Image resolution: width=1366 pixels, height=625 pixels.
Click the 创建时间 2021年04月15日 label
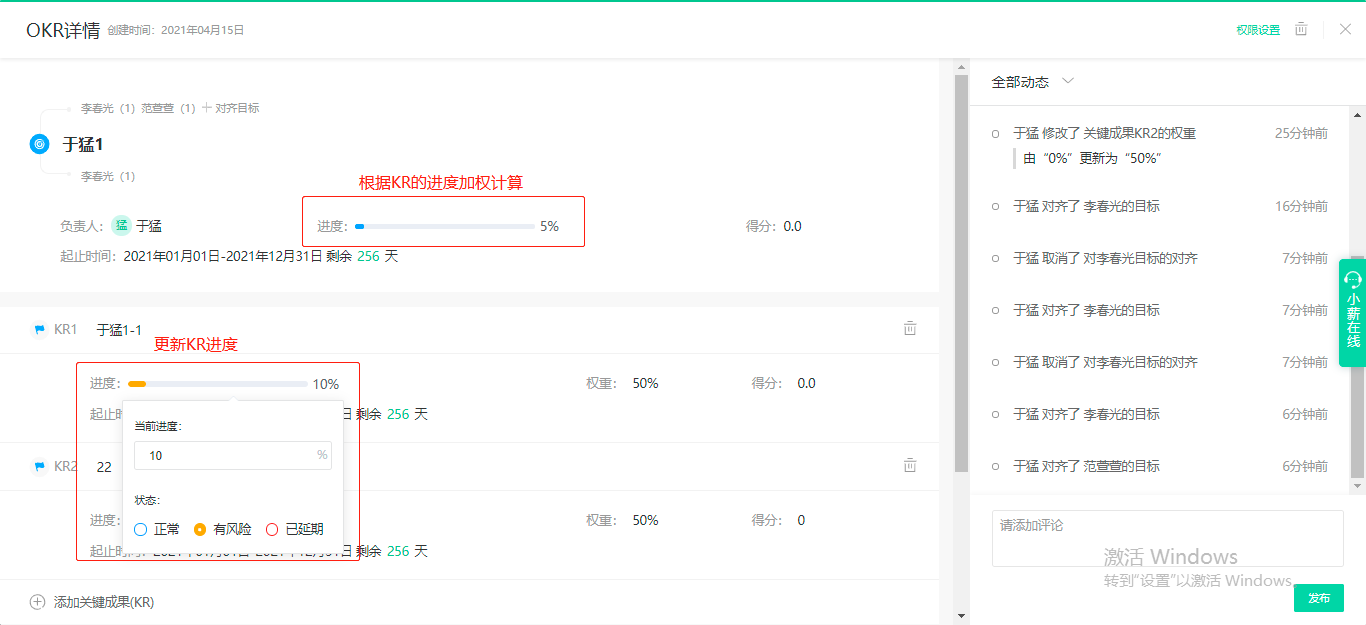176,30
